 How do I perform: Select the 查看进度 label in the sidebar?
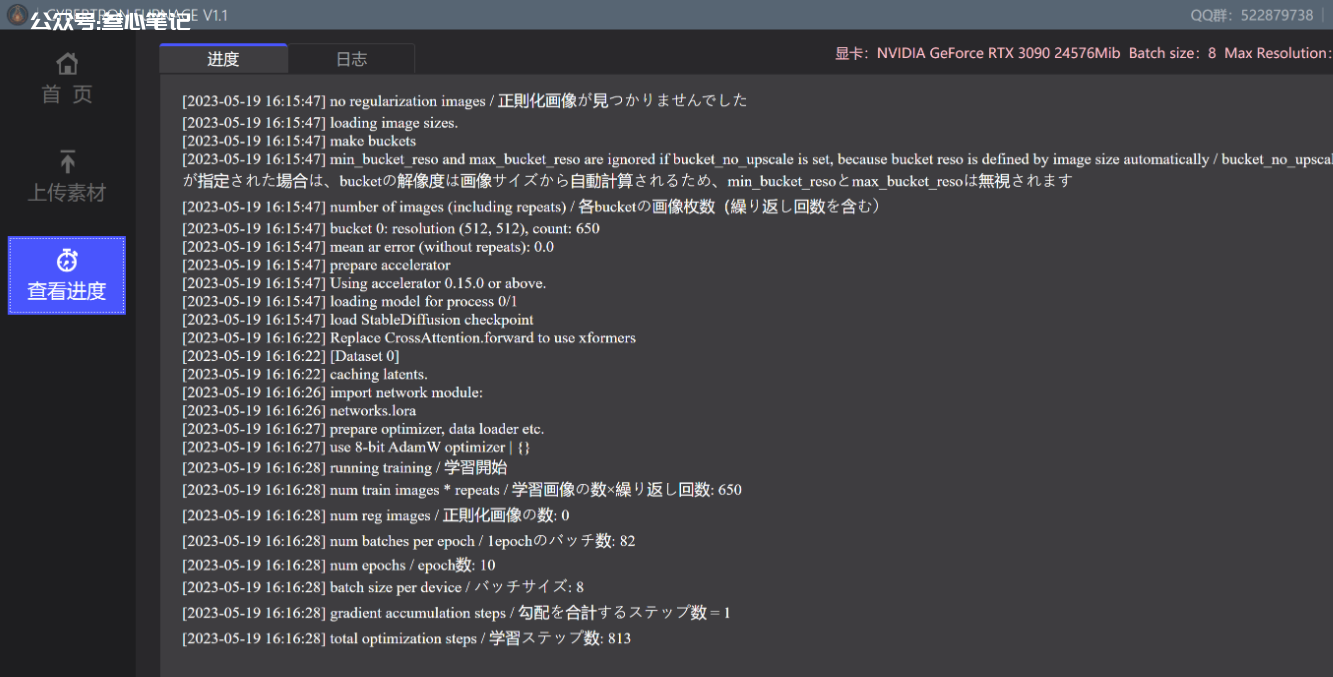coord(67,292)
